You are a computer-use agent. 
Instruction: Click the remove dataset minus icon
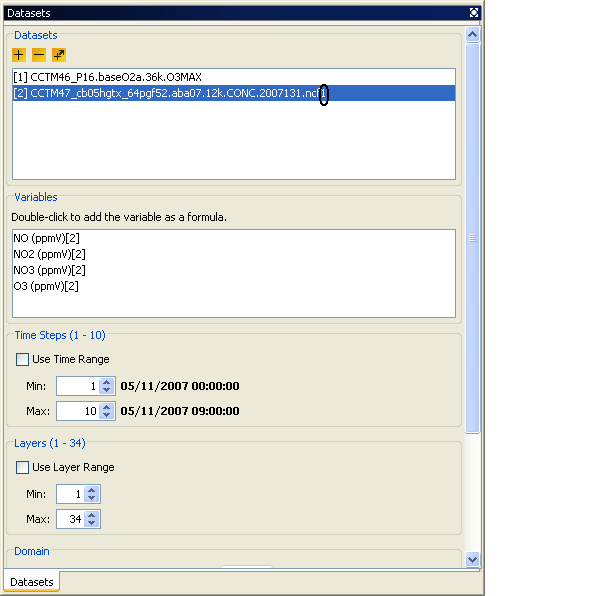point(39,55)
